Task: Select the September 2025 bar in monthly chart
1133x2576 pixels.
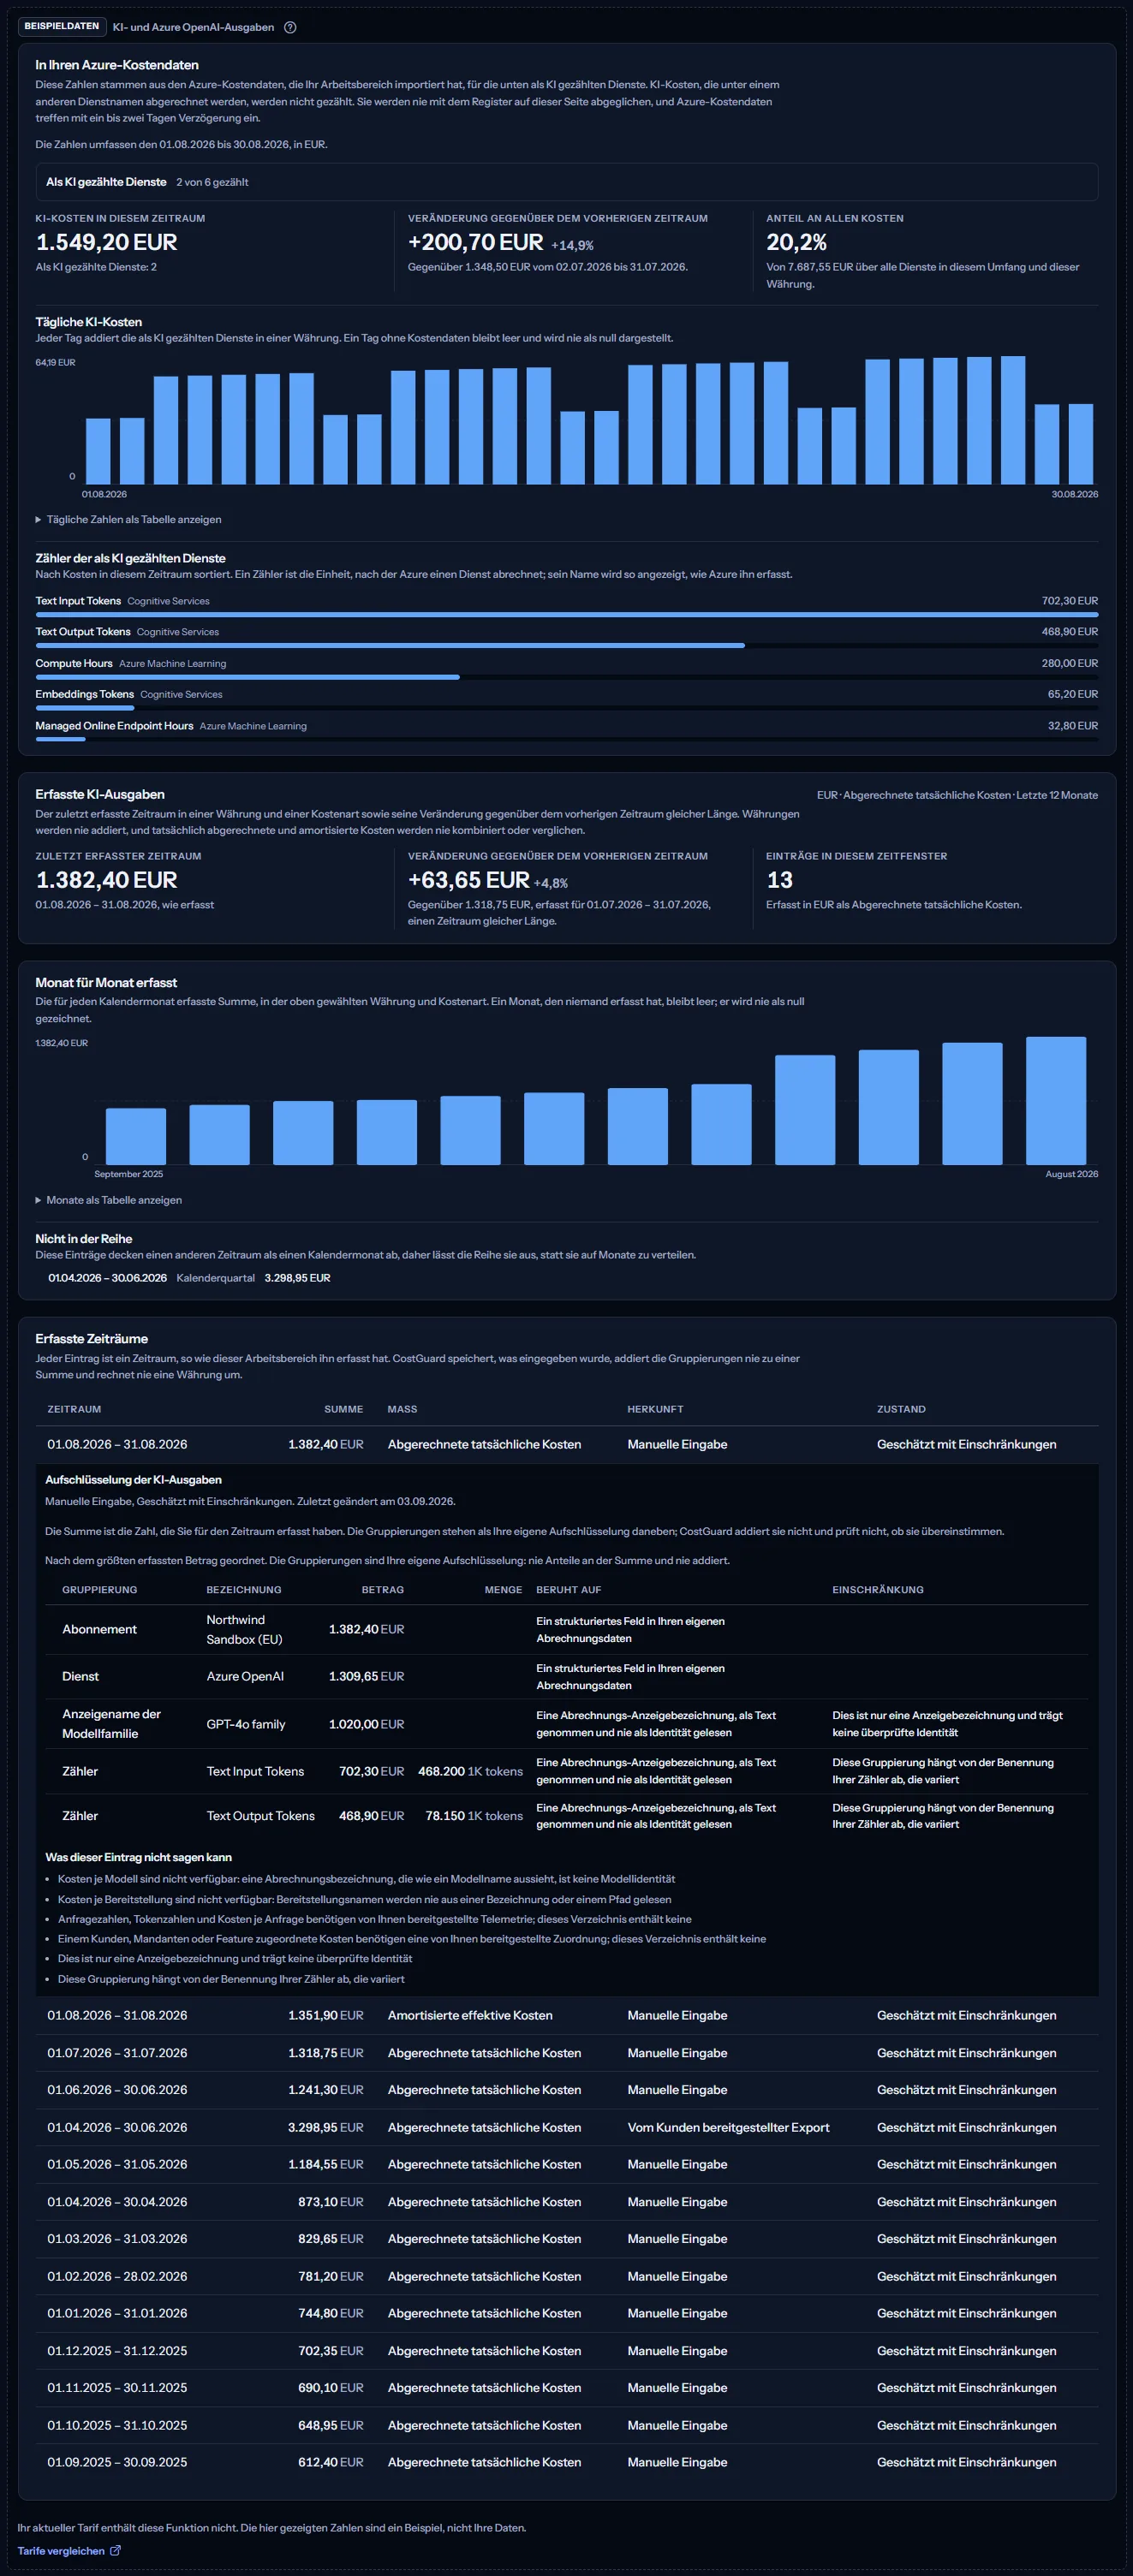Action: pyautogui.click(x=136, y=1136)
